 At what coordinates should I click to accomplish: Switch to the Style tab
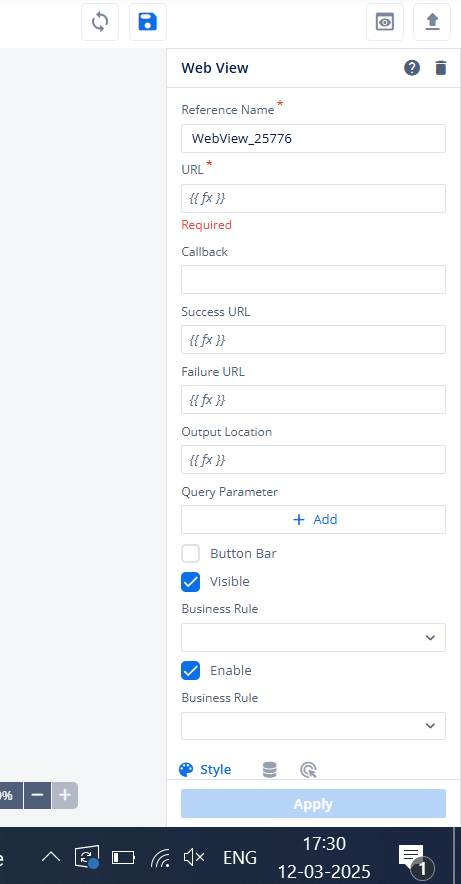click(205, 770)
